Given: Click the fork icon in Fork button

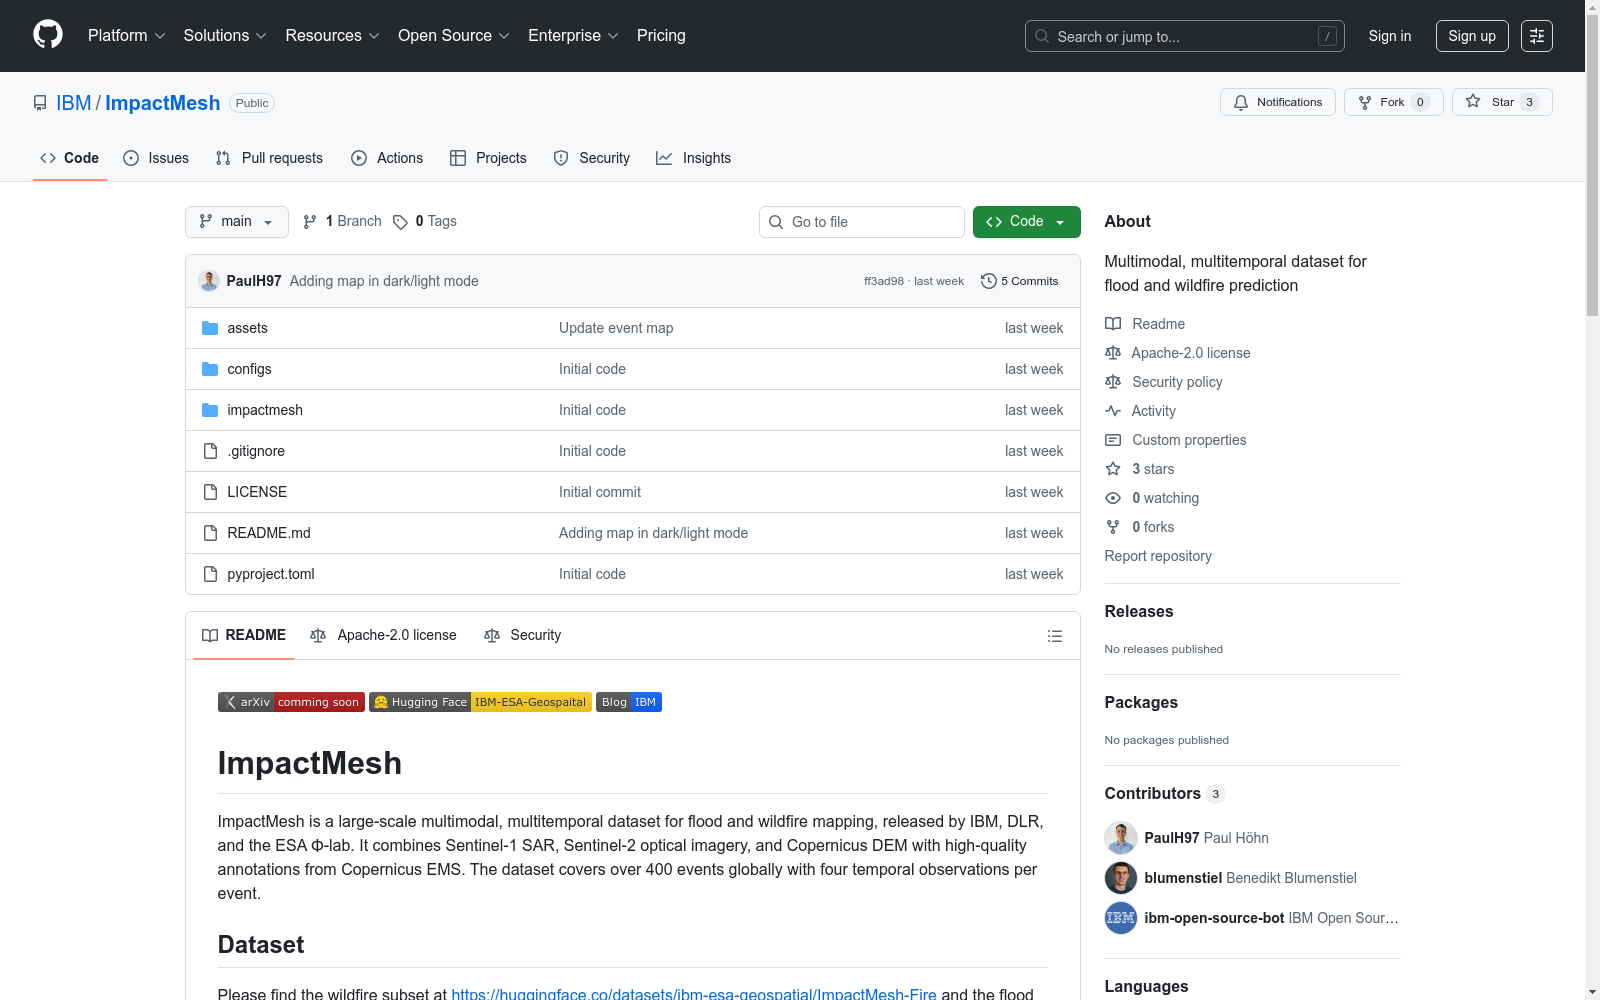Looking at the screenshot, I should pos(1365,102).
